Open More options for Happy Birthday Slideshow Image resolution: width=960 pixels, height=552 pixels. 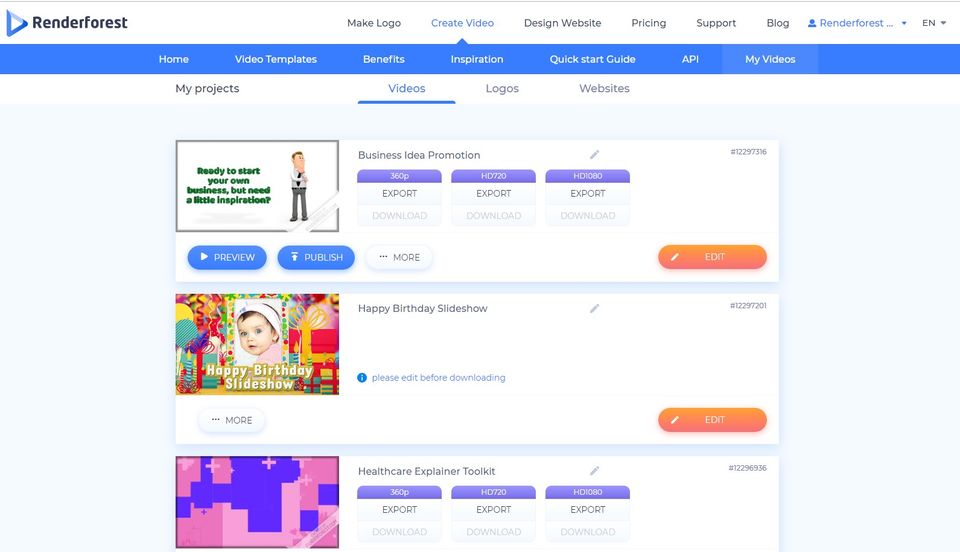231,420
